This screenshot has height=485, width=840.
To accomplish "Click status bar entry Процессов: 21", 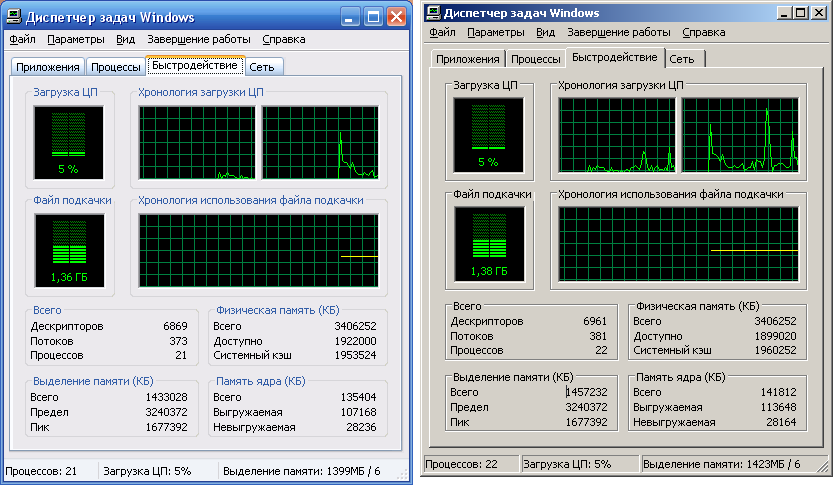I will coord(41,472).
